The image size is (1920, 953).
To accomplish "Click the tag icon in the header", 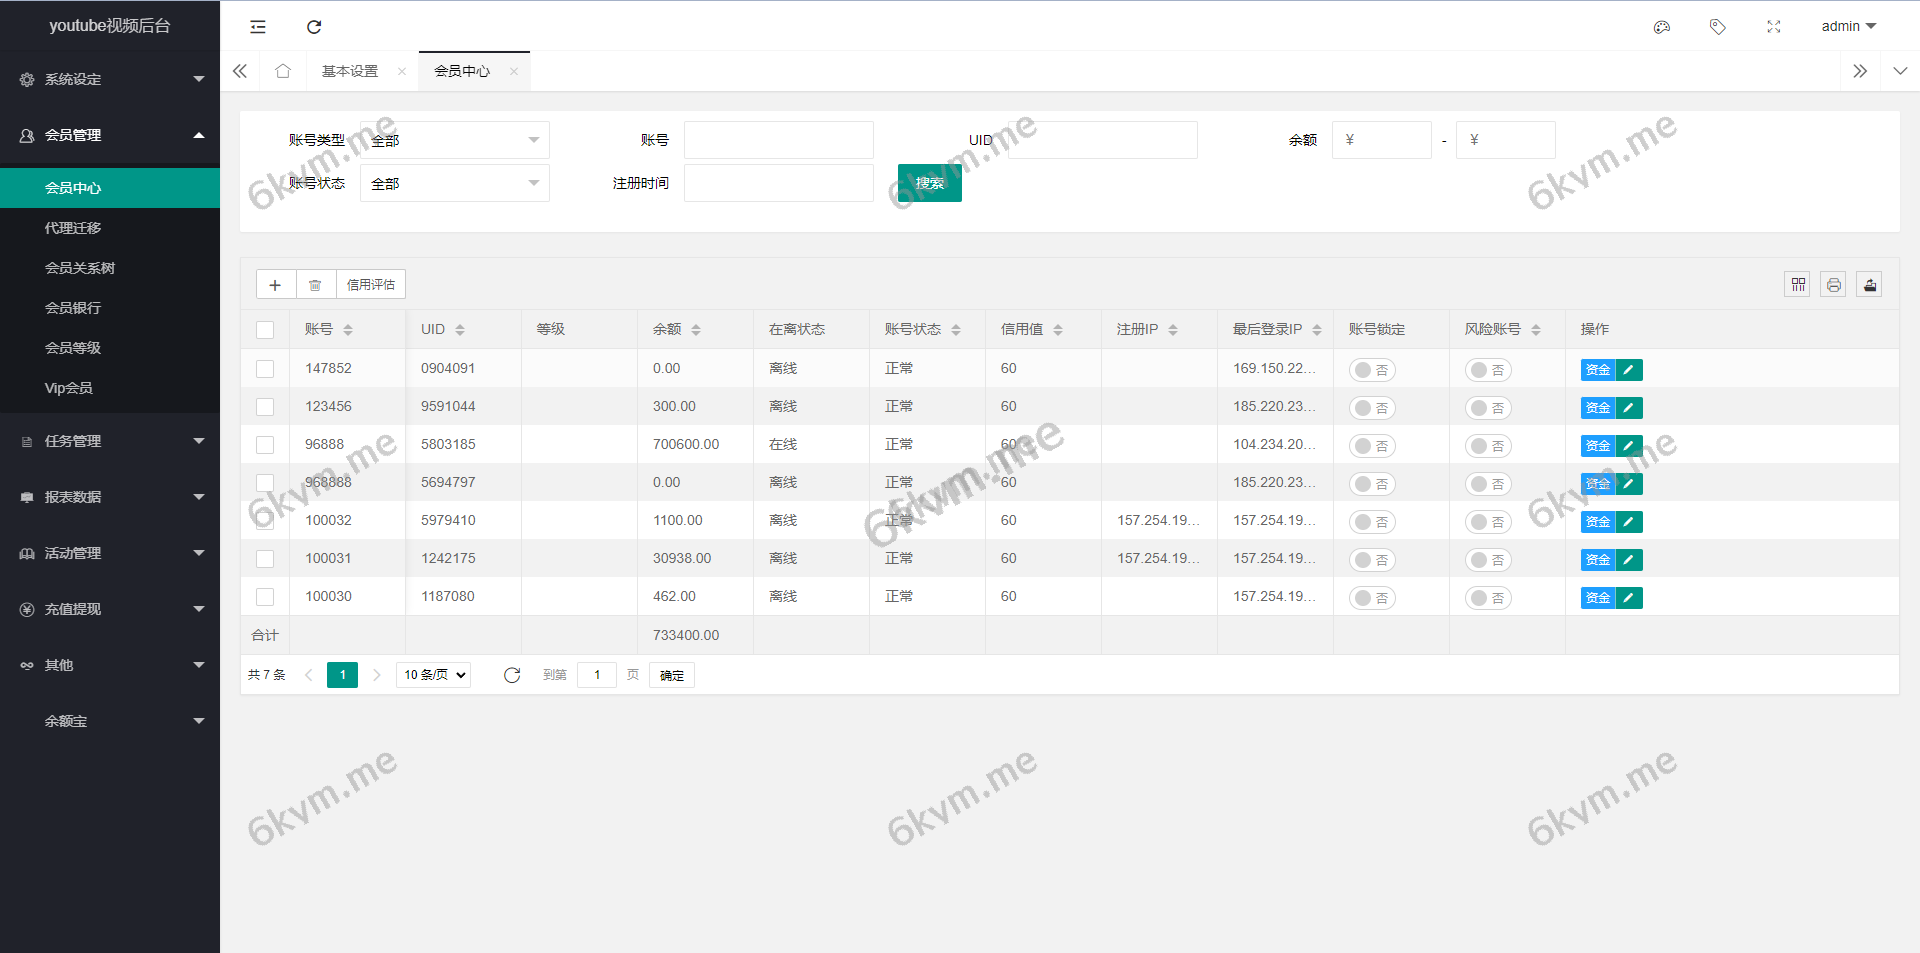I will pos(1718,27).
